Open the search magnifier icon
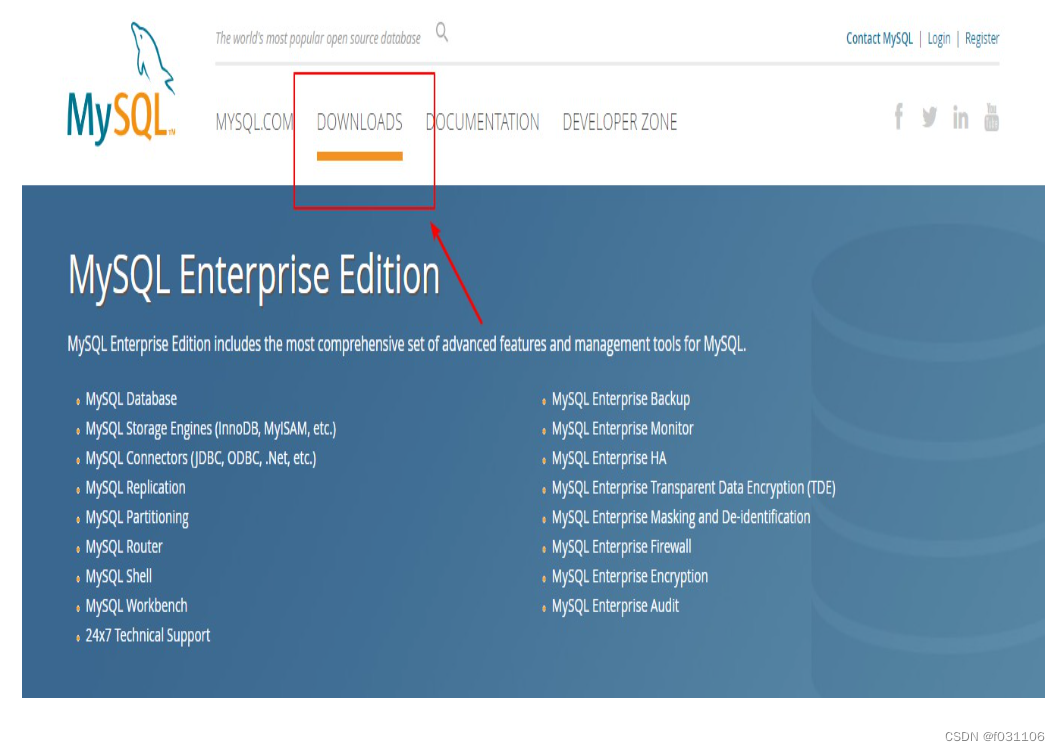This screenshot has width=1060, height=751. [441, 32]
